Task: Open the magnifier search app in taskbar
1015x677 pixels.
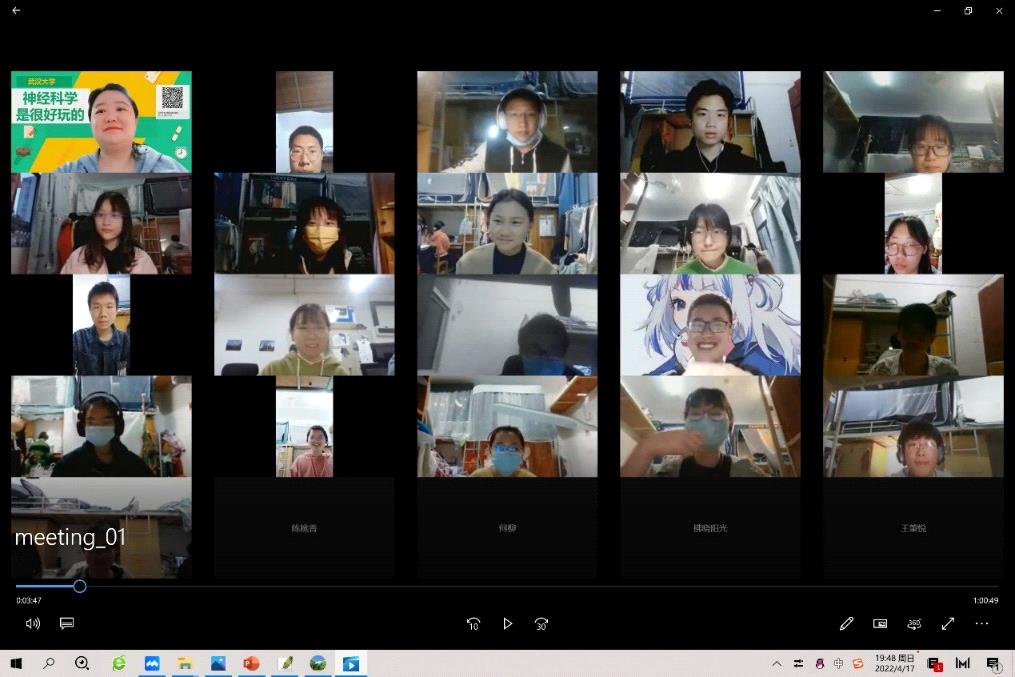Action: click(x=82, y=663)
